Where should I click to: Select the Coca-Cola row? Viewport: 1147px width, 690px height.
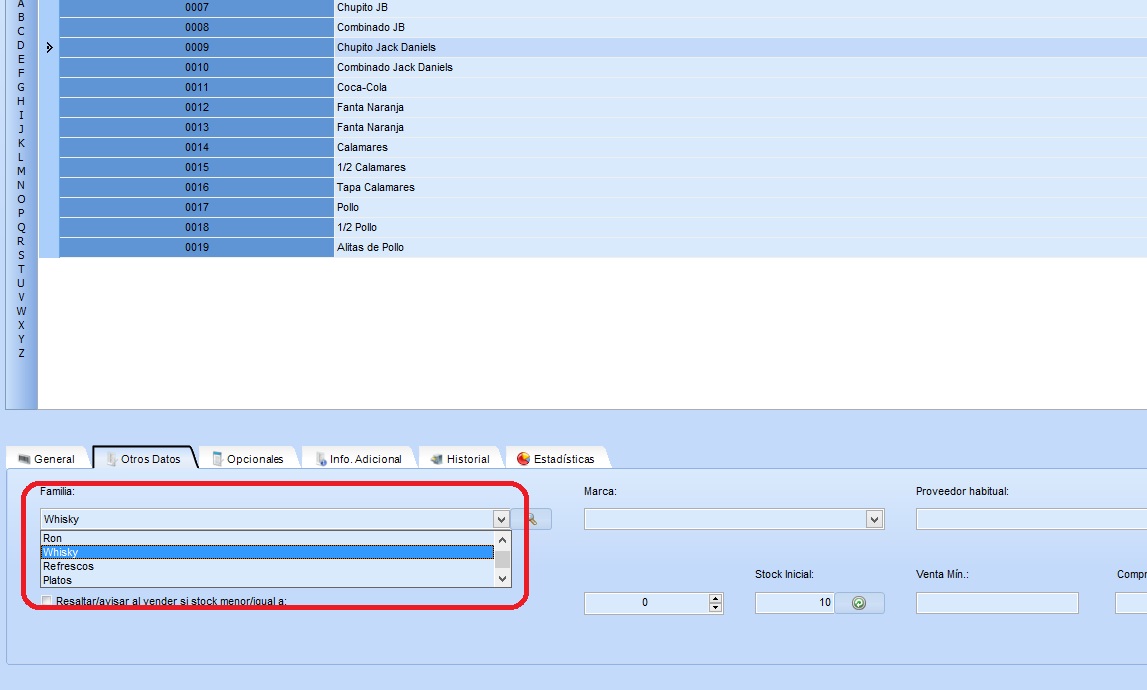click(x=603, y=87)
